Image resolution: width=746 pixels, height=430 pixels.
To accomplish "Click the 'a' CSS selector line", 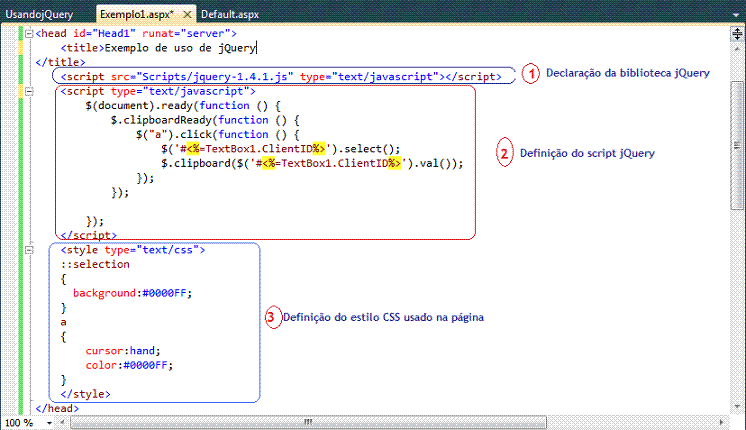I will [63, 322].
